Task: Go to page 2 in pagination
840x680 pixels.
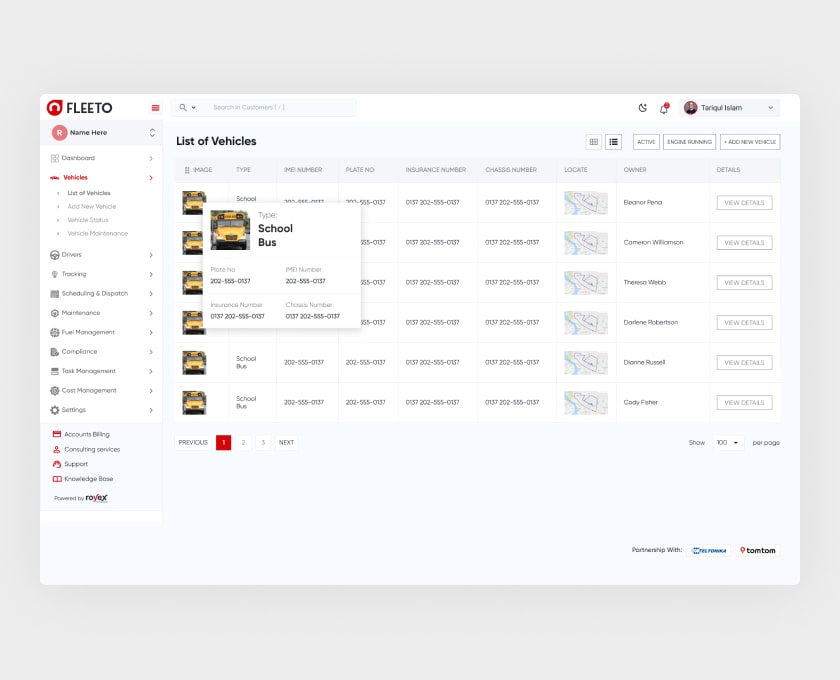Action: [x=243, y=442]
